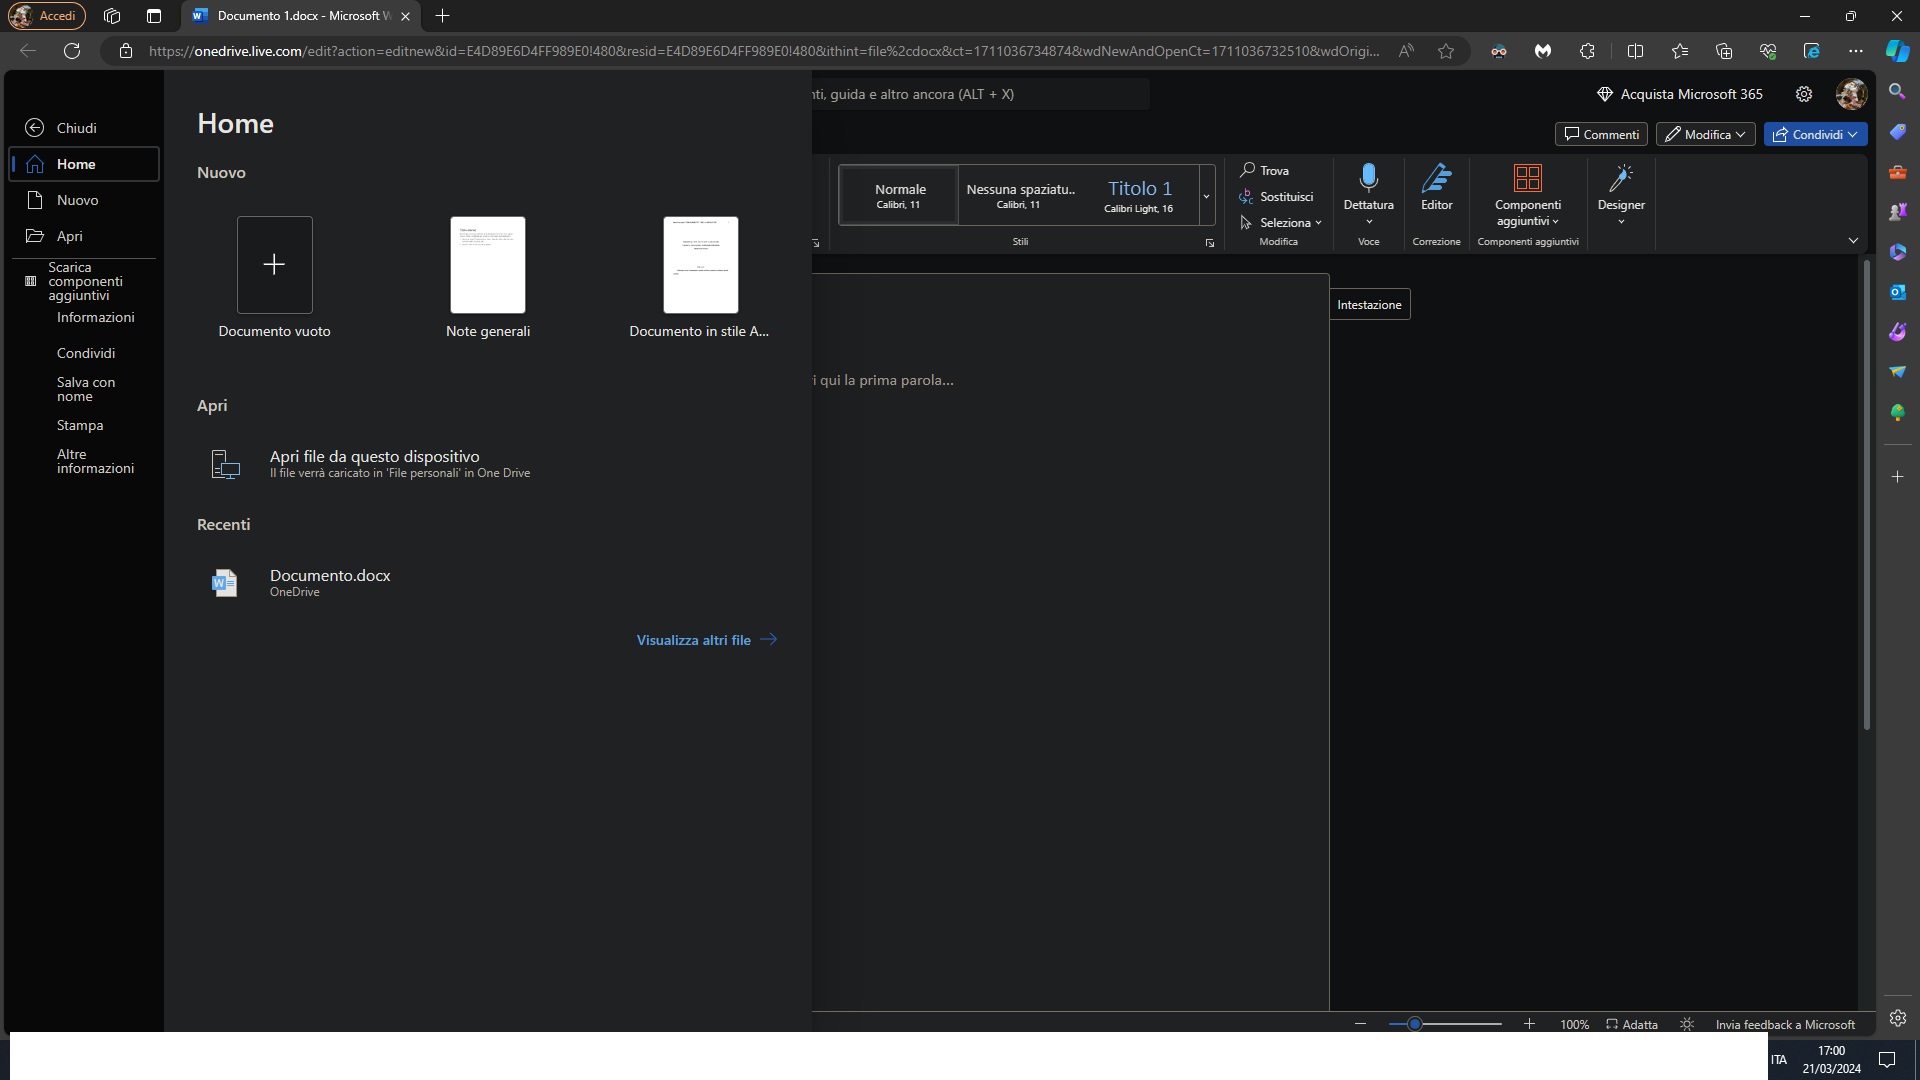Image resolution: width=1920 pixels, height=1080 pixels.
Task: Click Invia feedback a Microsoft
Action: 1785,1025
